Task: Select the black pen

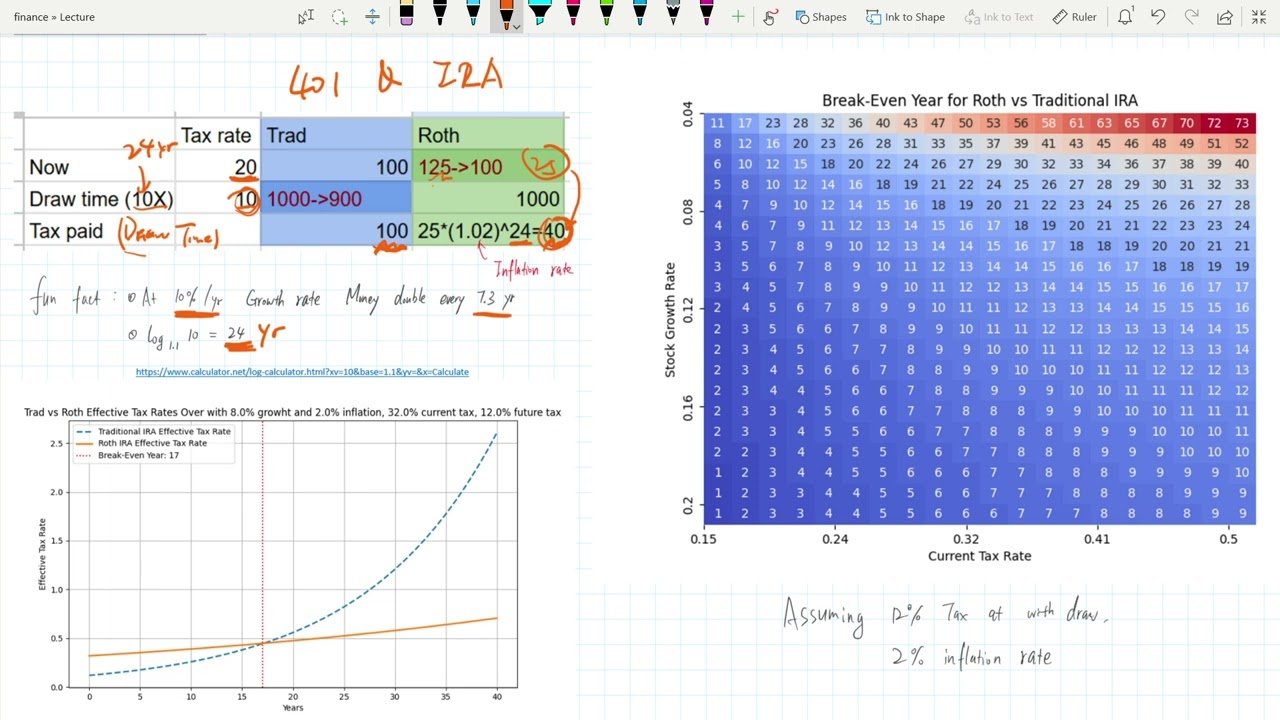Action: click(439, 14)
